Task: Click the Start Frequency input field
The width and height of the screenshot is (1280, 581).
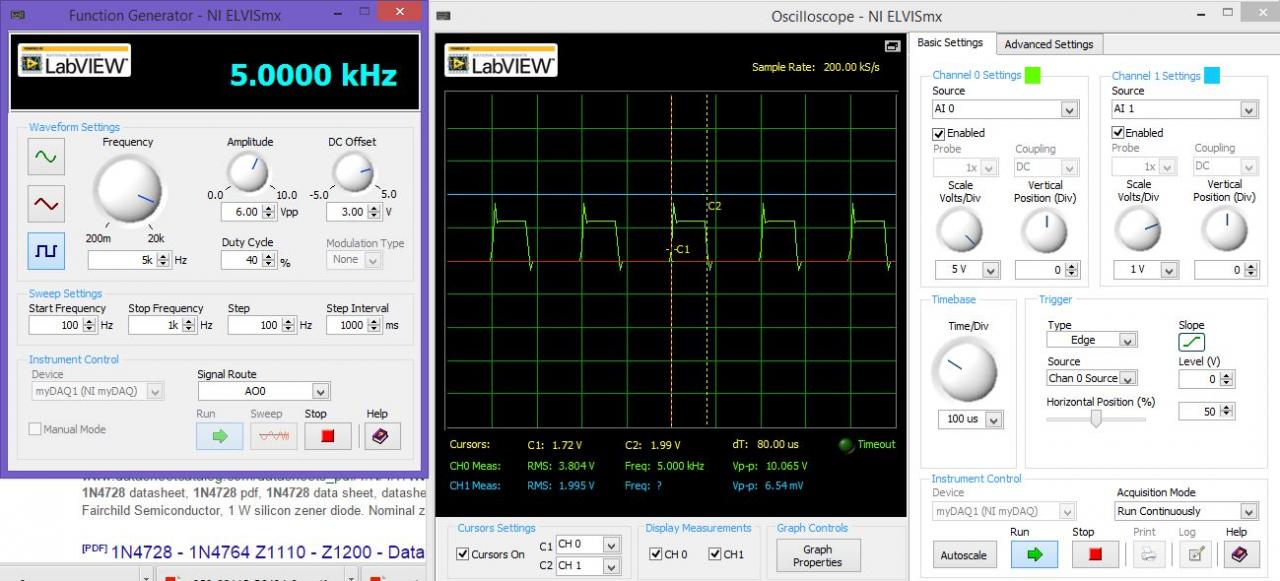Action: pos(56,325)
